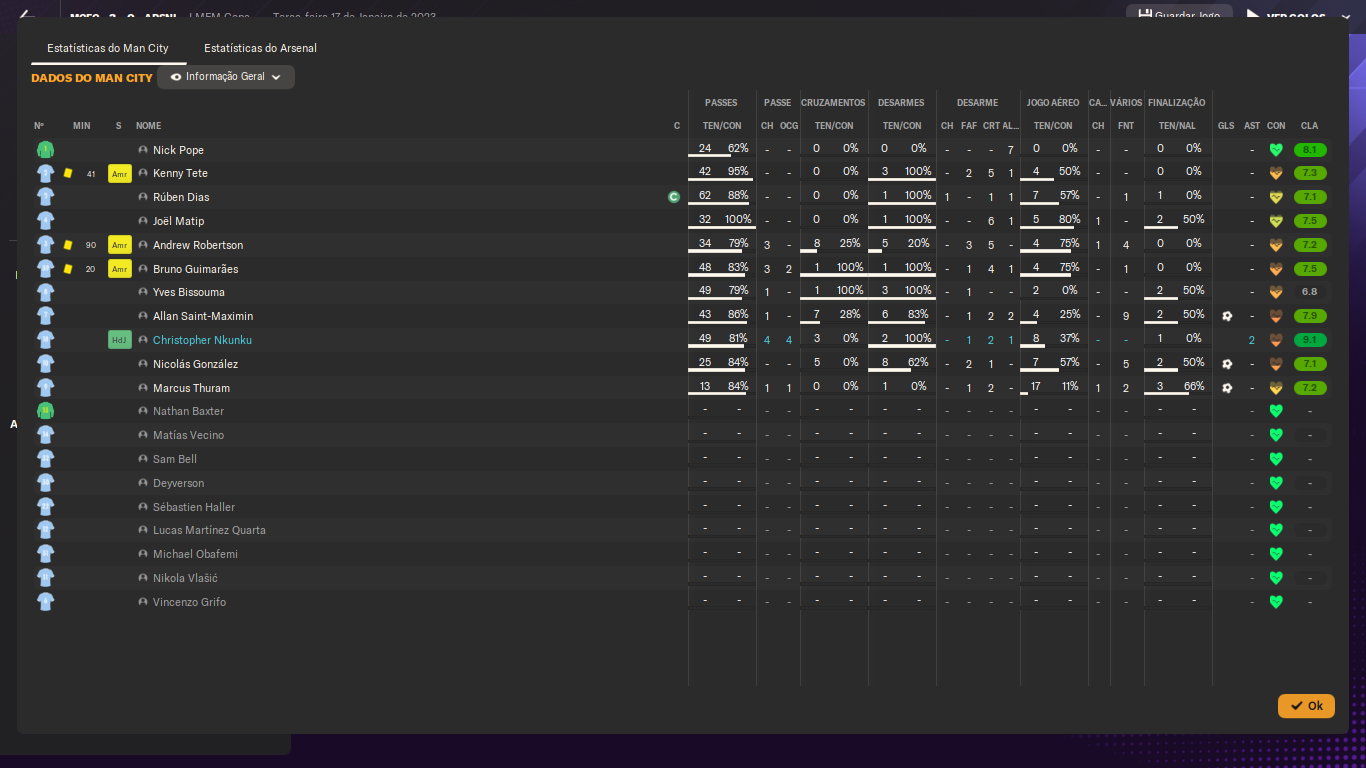Click Kenny Tete's 7.3 rating badge
Viewport: 1366px width, 768px height.
click(1310, 173)
